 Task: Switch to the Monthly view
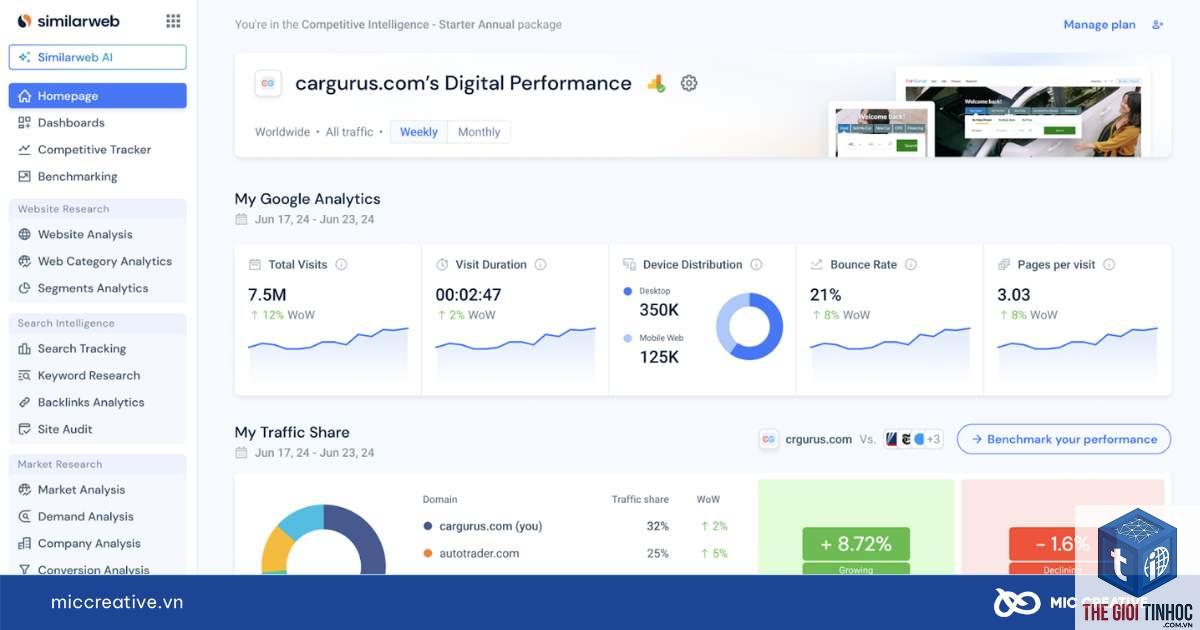[x=479, y=132]
